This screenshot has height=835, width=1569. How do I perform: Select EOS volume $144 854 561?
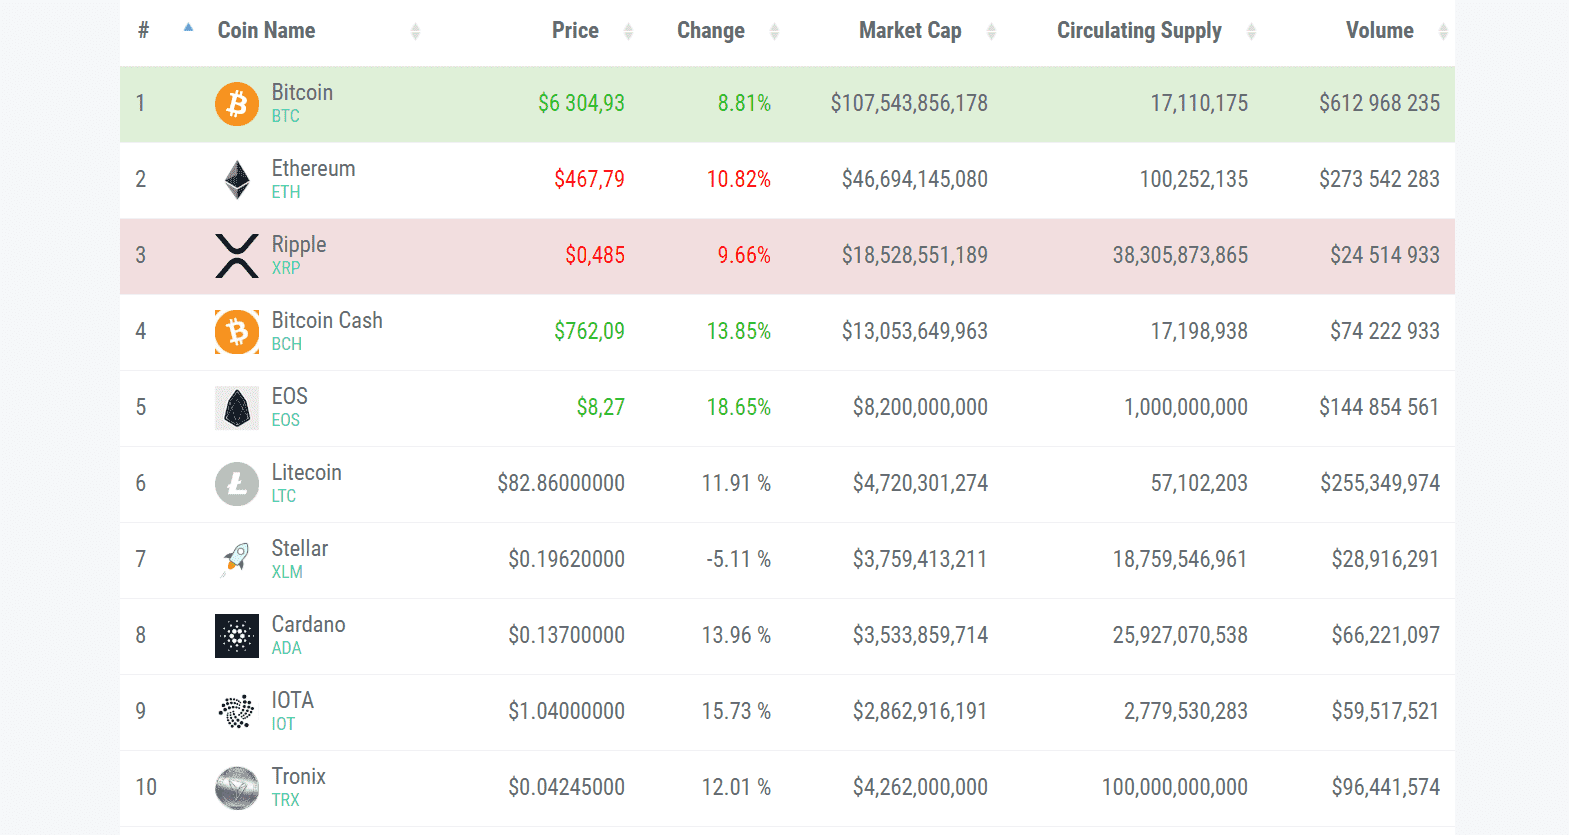pyautogui.click(x=1380, y=407)
